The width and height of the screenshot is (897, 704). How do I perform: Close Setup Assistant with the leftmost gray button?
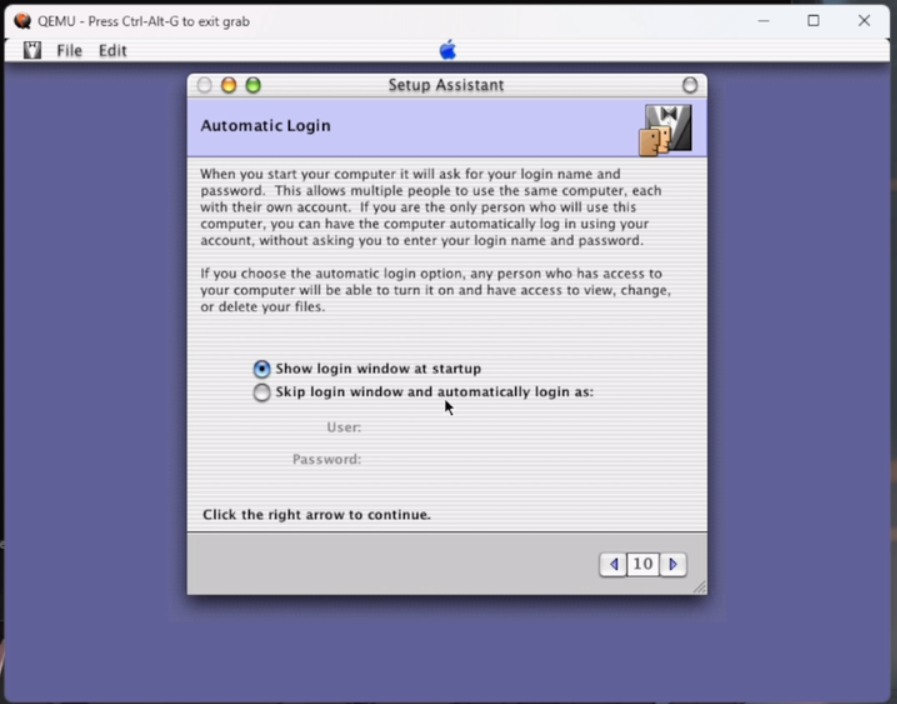pos(205,86)
